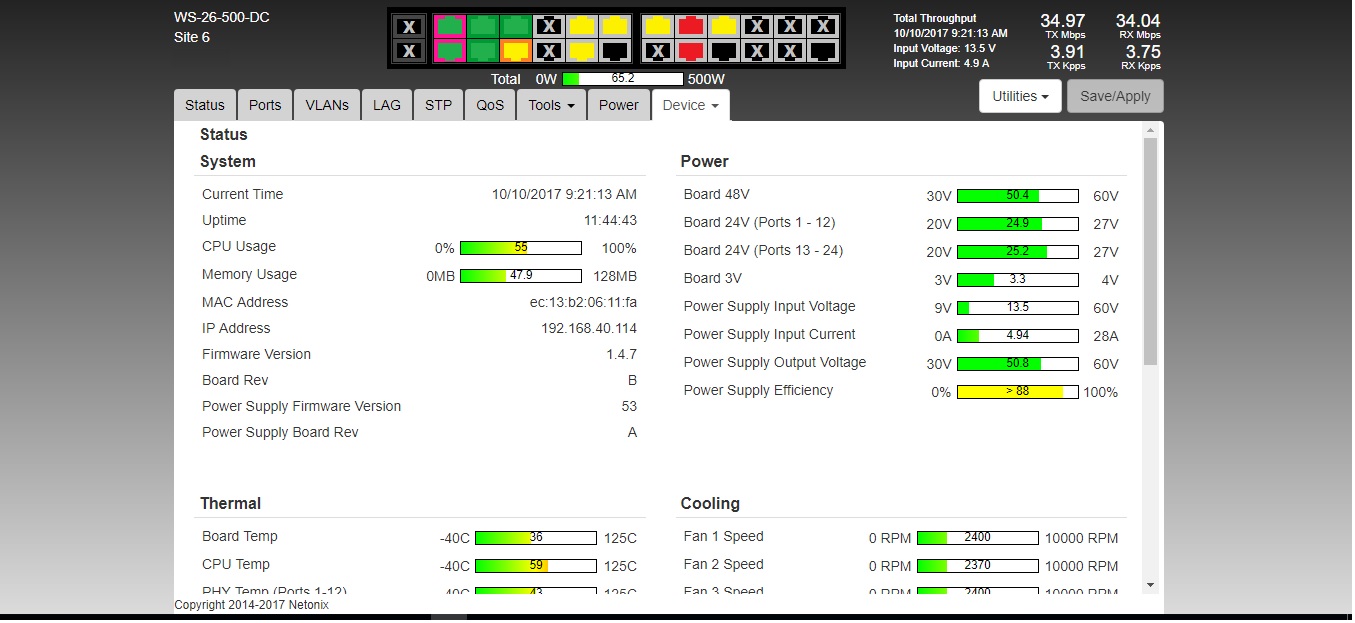The height and width of the screenshot is (623, 1355).
Task: Click the bottom-row pink-bordered green port icon
Action: tap(450, 50)
